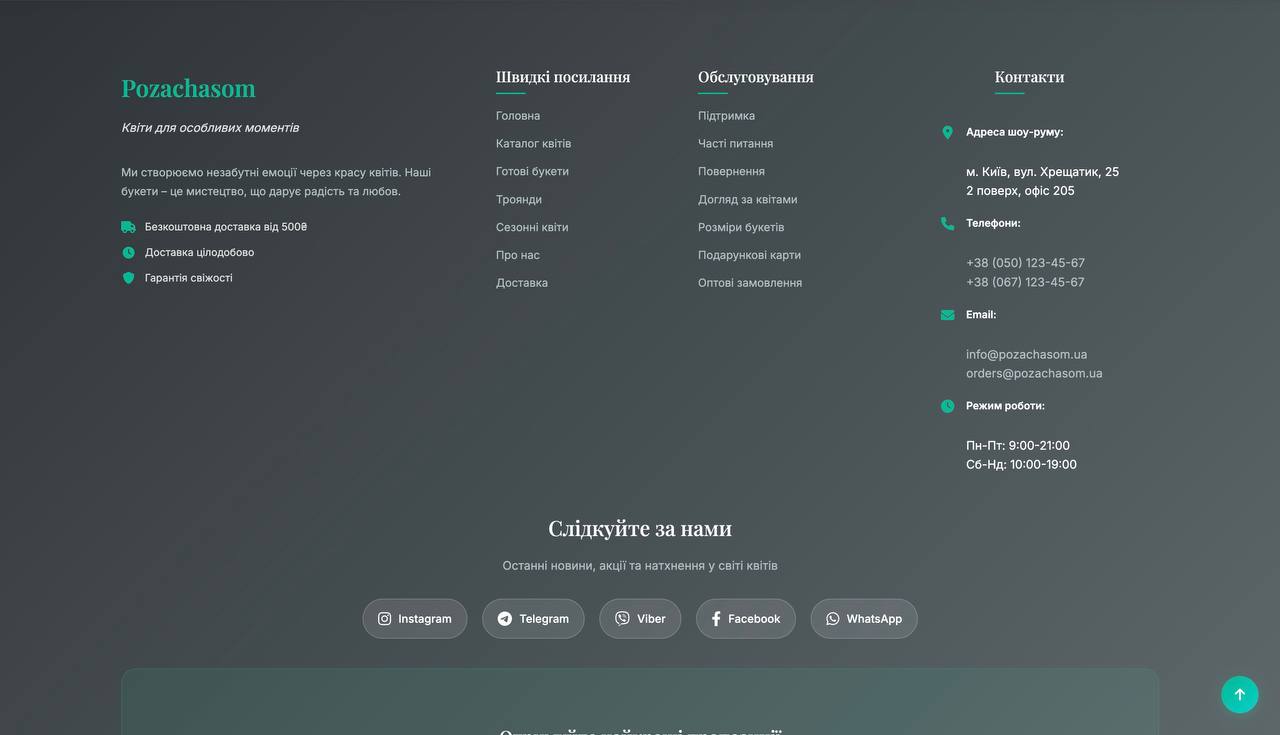This screenshot has height=735, width=1280.
Task: Click the Слідкуйте за нами heading
Action: 640,528
